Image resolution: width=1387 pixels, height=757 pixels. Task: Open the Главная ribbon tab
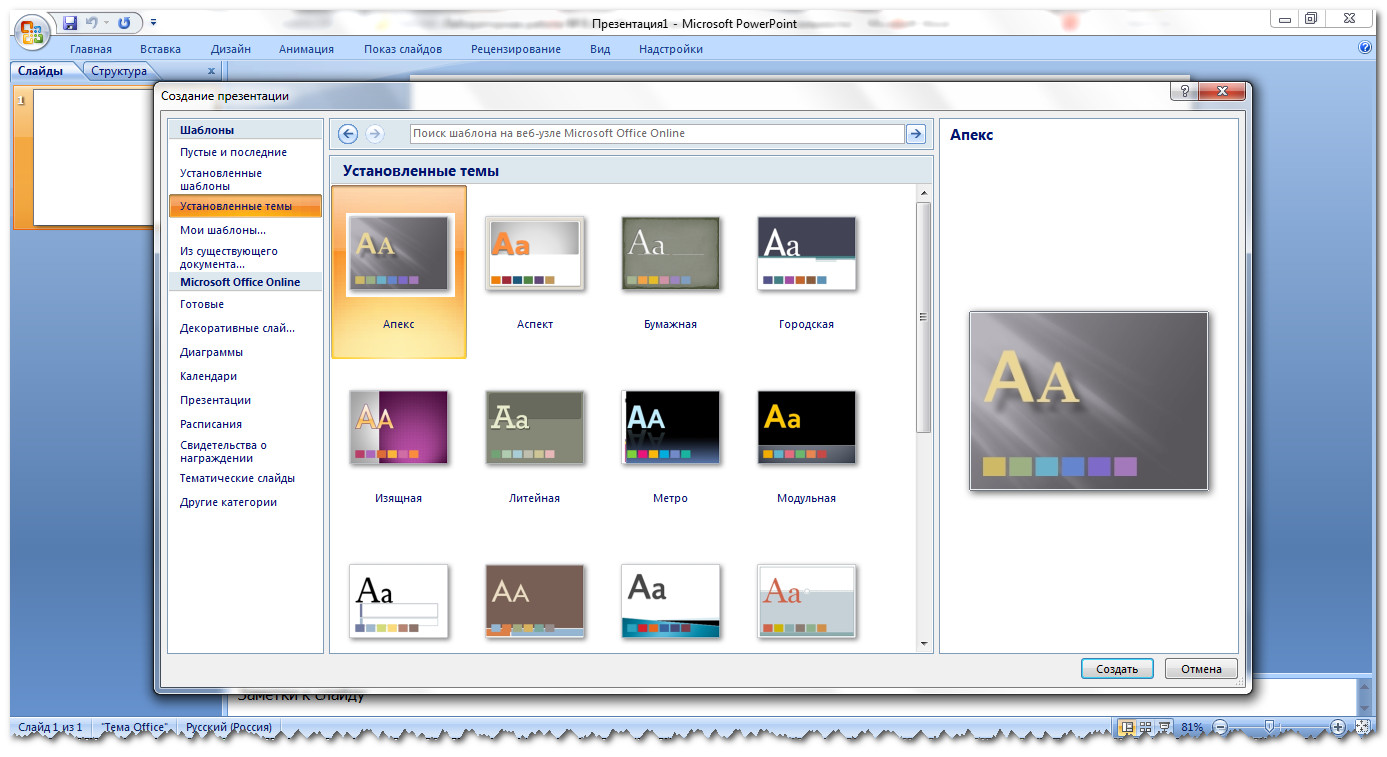[x=91, y=49]
